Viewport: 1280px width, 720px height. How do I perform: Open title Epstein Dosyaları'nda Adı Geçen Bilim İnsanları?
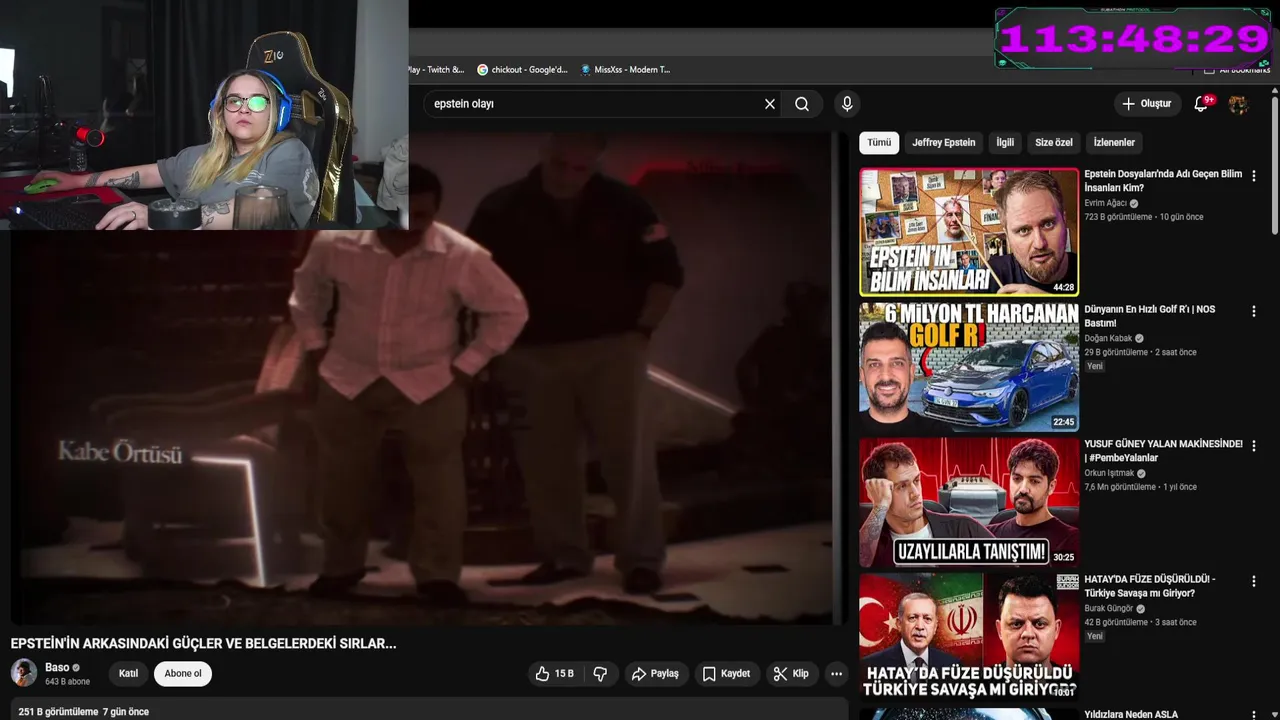click(1163, 181)
